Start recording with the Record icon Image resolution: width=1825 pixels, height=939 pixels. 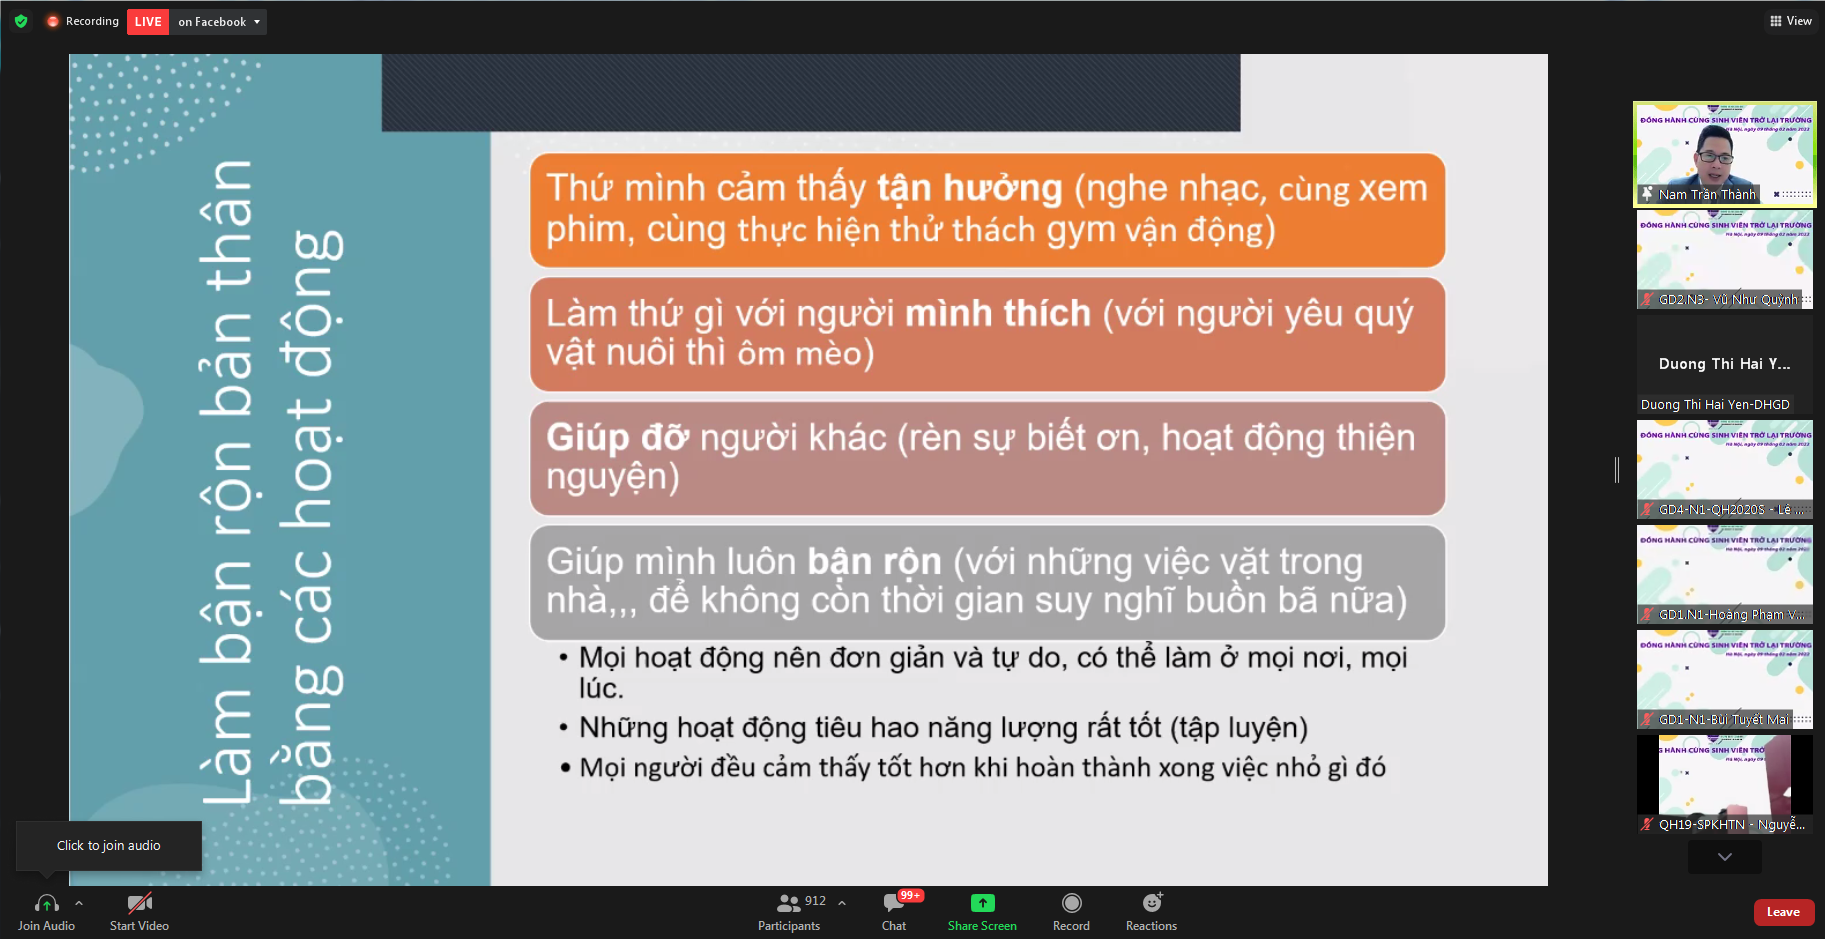pyautogui.click(x=1071, y=903)
